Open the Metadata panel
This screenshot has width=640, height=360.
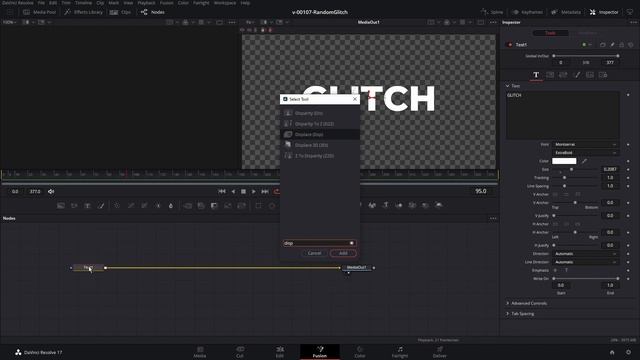tap(566, 12)
